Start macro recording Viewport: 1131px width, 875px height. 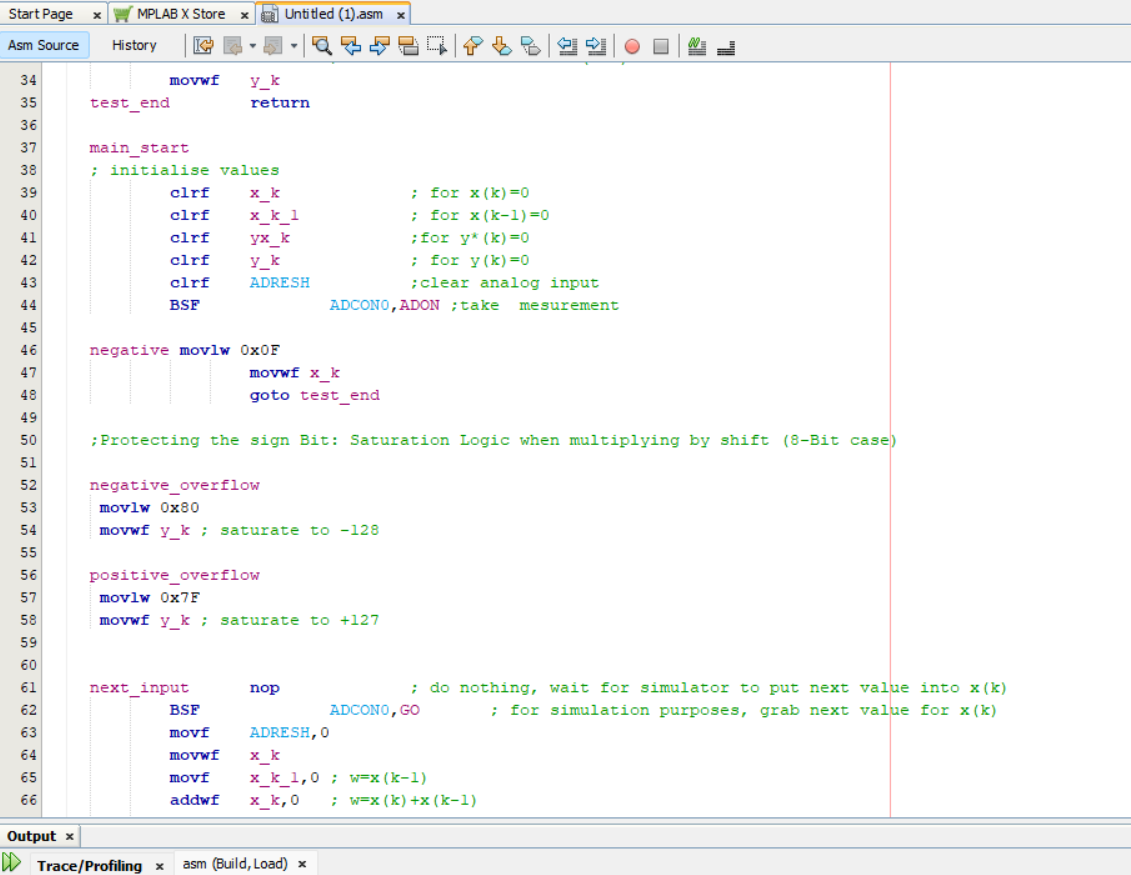point(632,46)
